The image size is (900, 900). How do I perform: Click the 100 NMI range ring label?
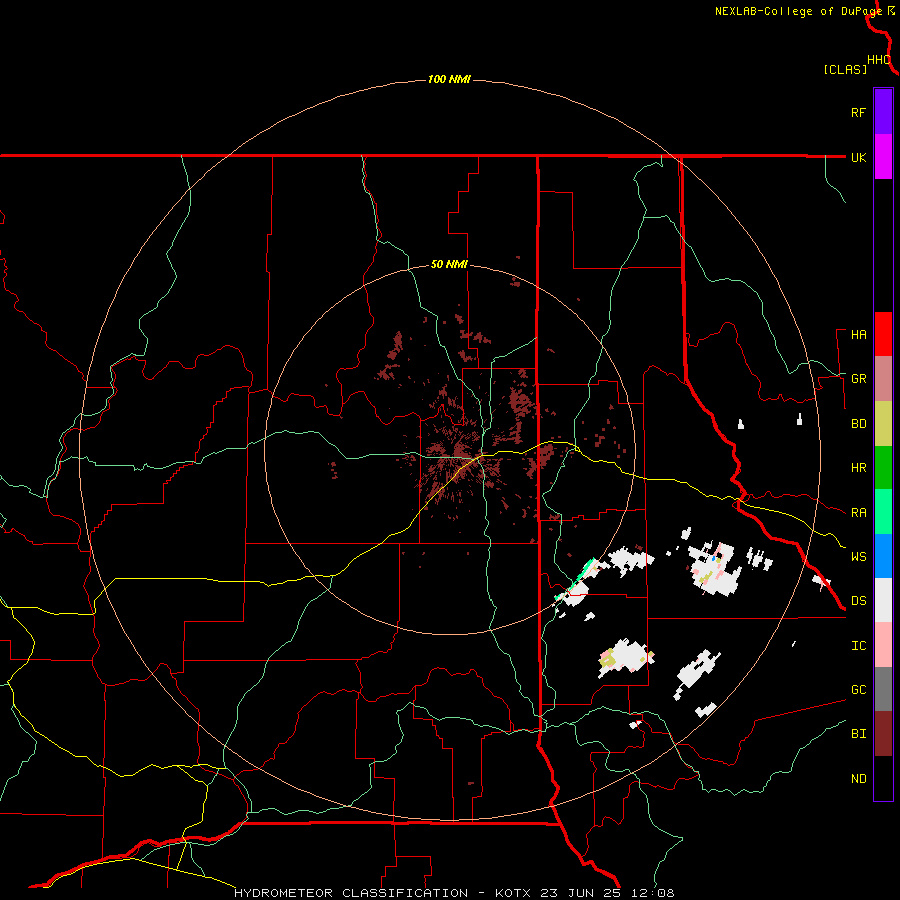[449, 79]
